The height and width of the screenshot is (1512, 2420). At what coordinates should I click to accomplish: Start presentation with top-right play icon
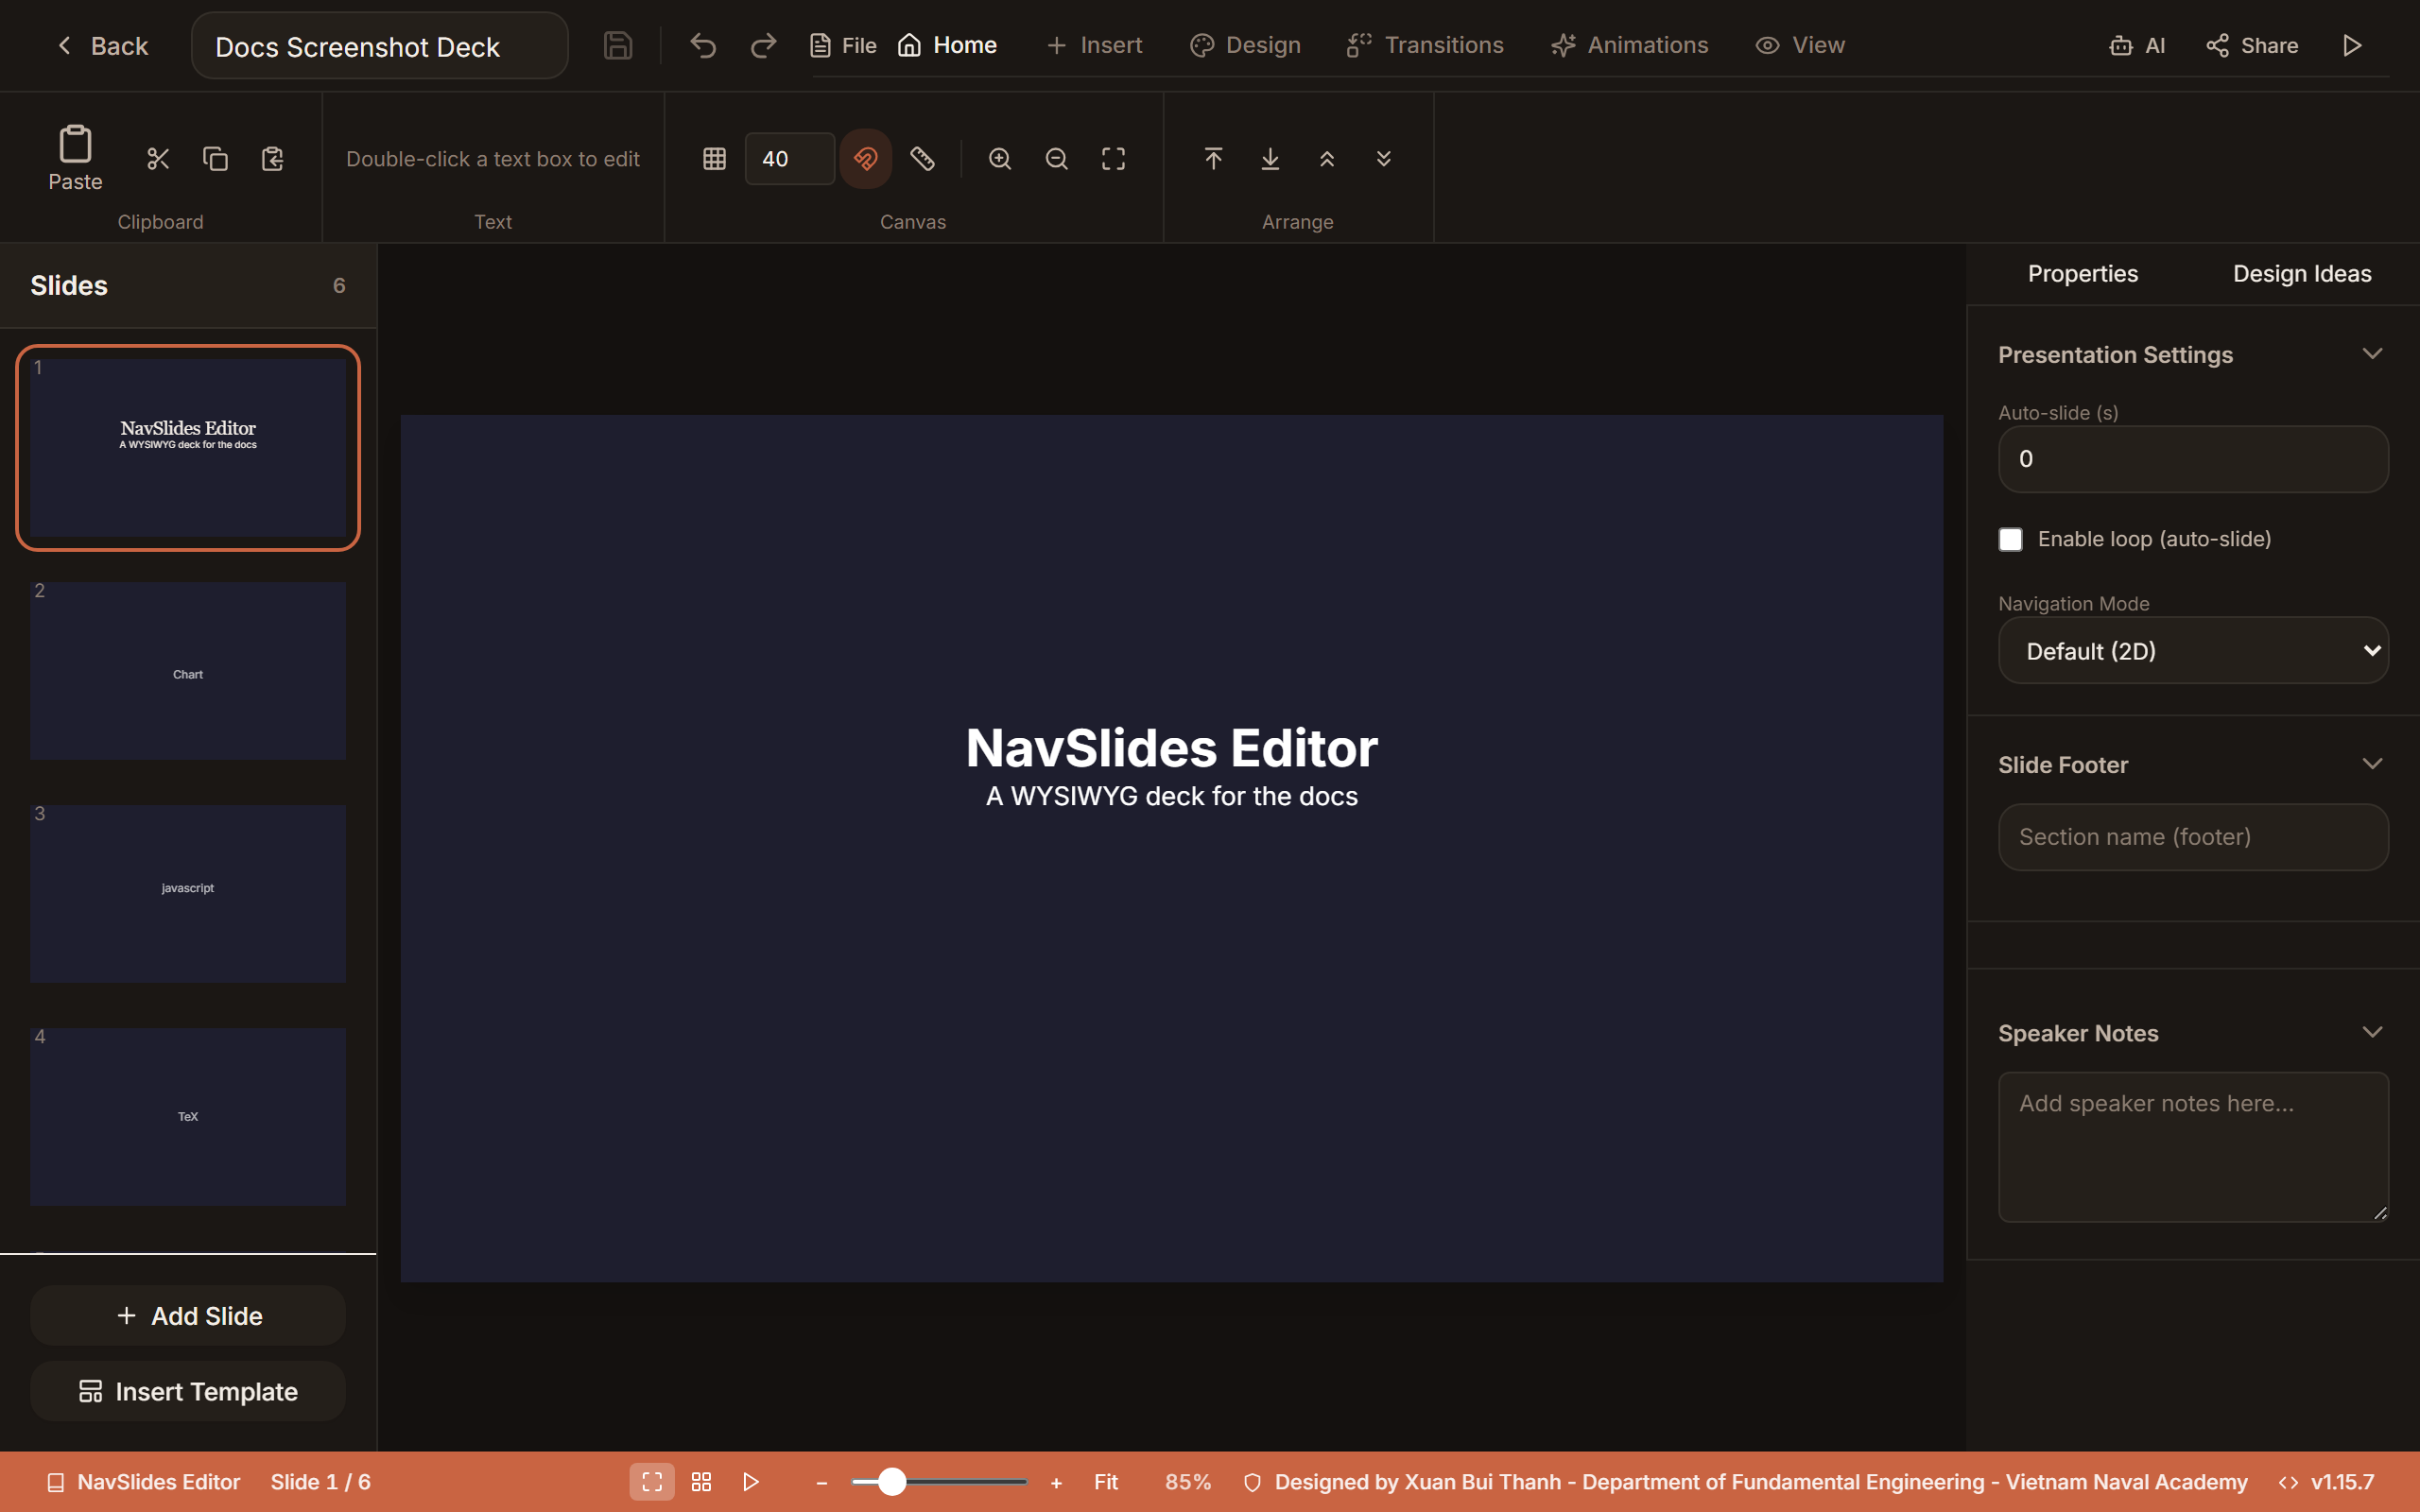[x=2352, y=46]
